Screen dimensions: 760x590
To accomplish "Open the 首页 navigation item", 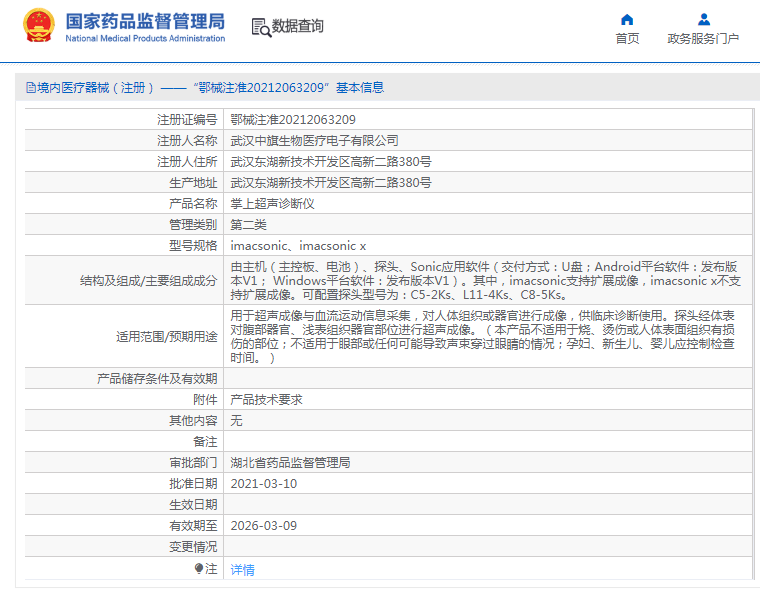I will click(627, 38).
